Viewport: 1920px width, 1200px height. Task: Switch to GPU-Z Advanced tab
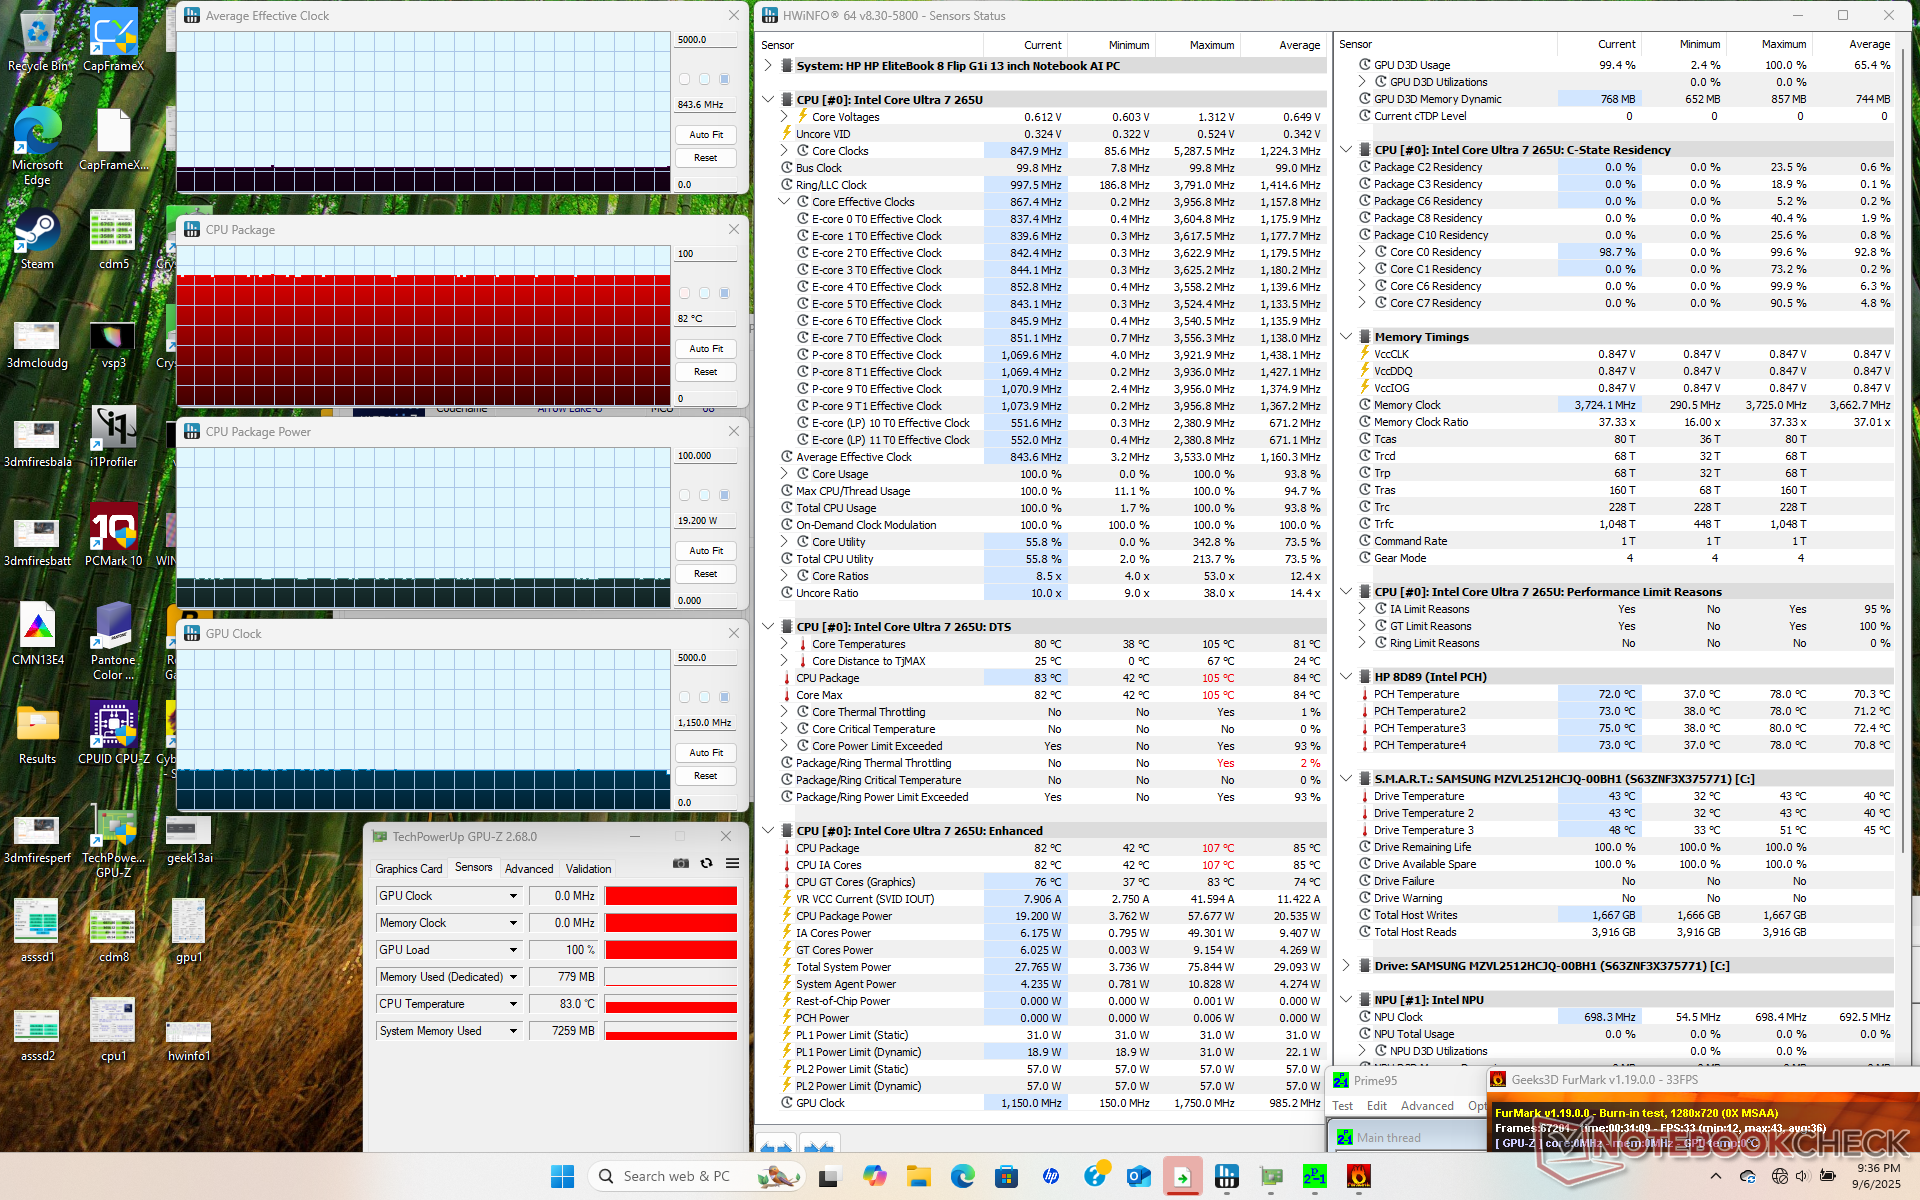(528, 869)
